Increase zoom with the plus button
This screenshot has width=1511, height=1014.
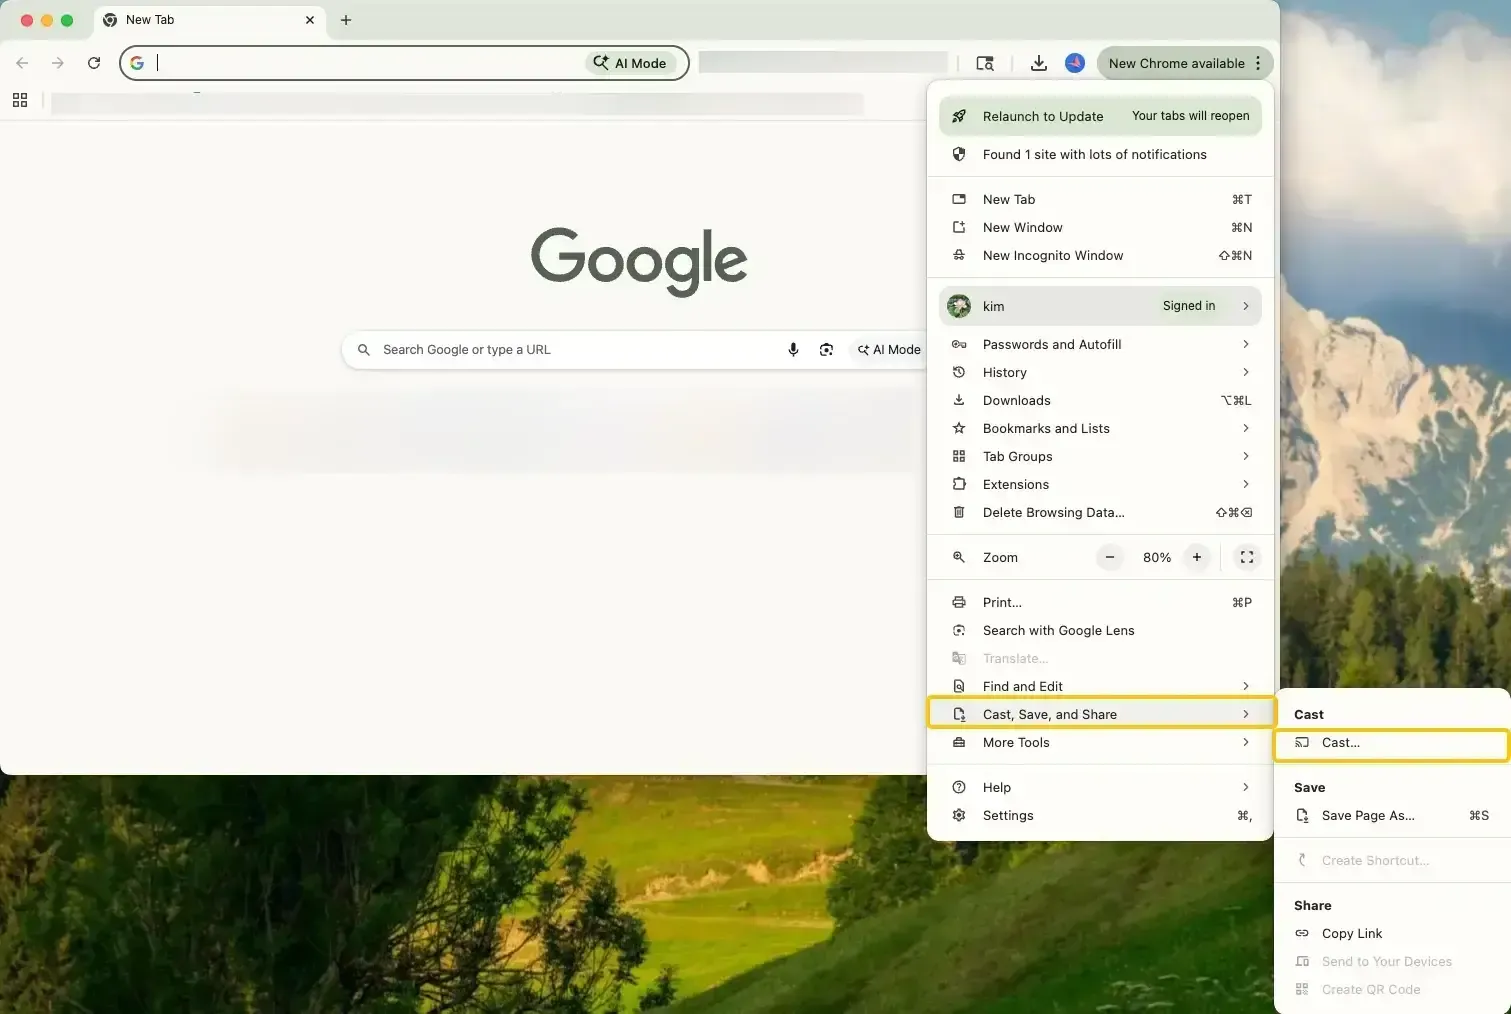[1197, 558]
